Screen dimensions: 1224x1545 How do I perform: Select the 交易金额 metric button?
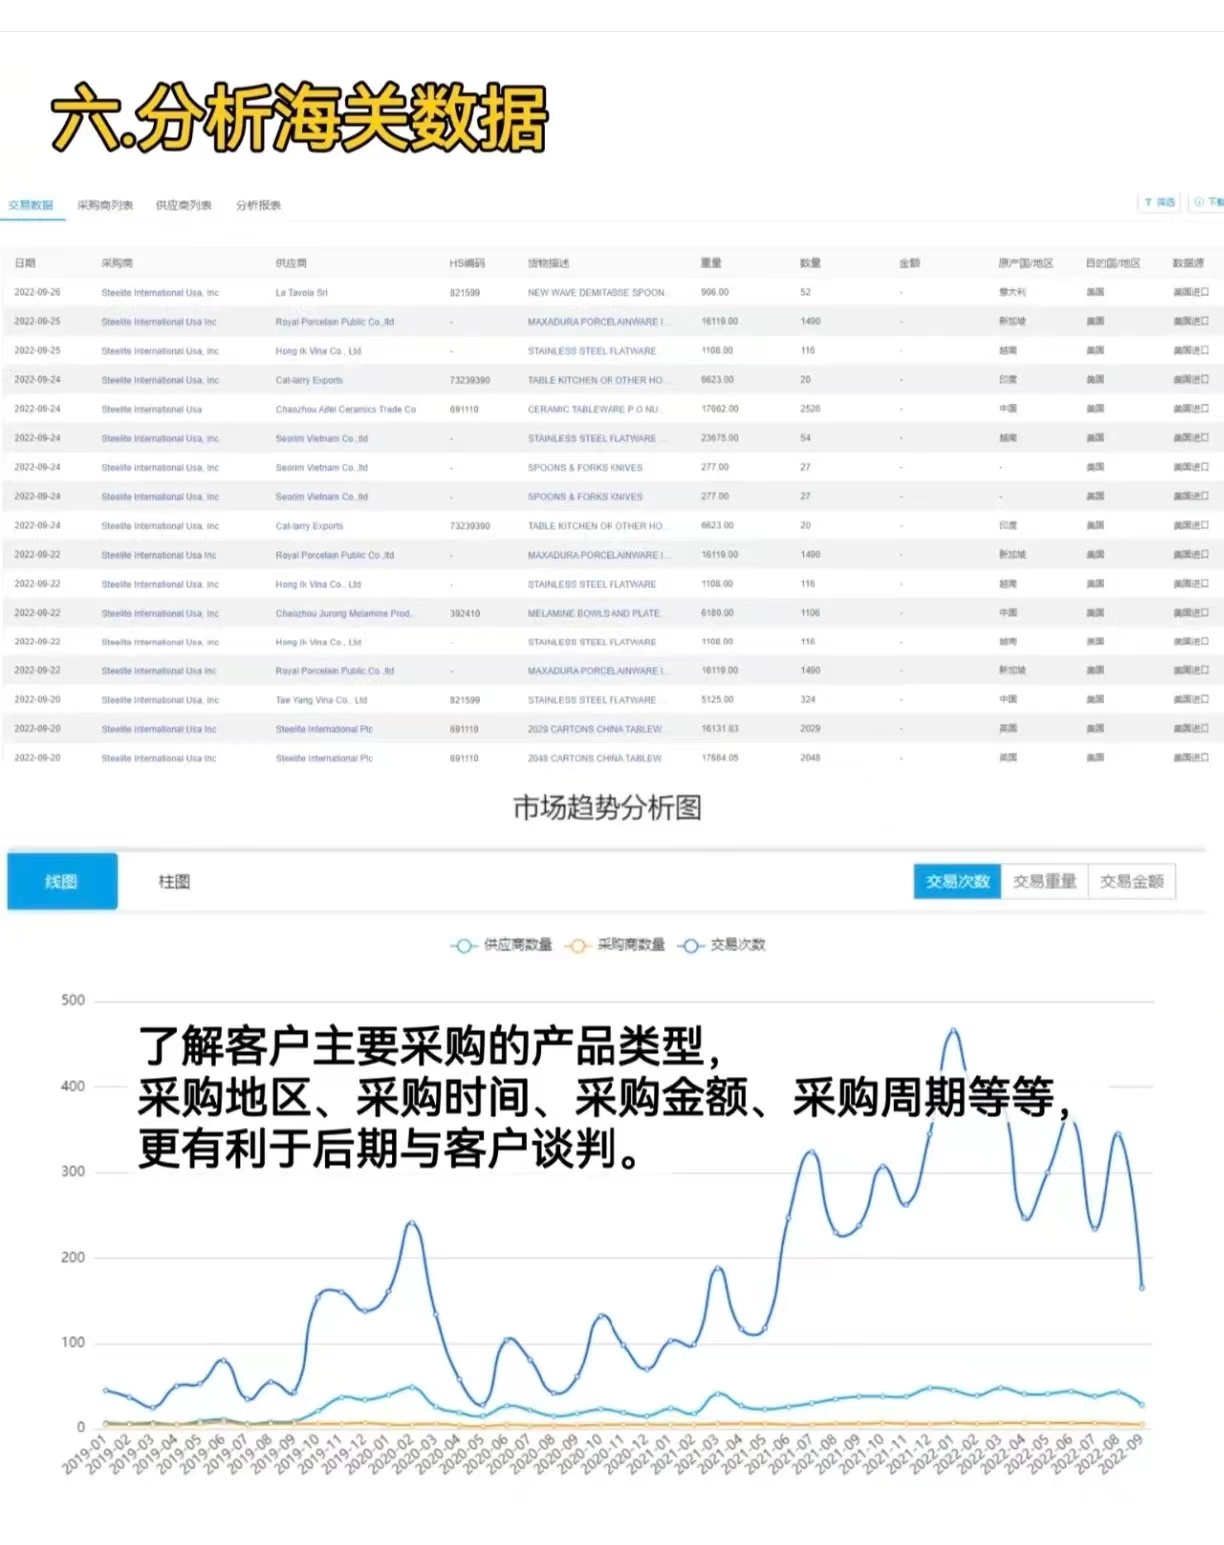[x=1132, y=881]
